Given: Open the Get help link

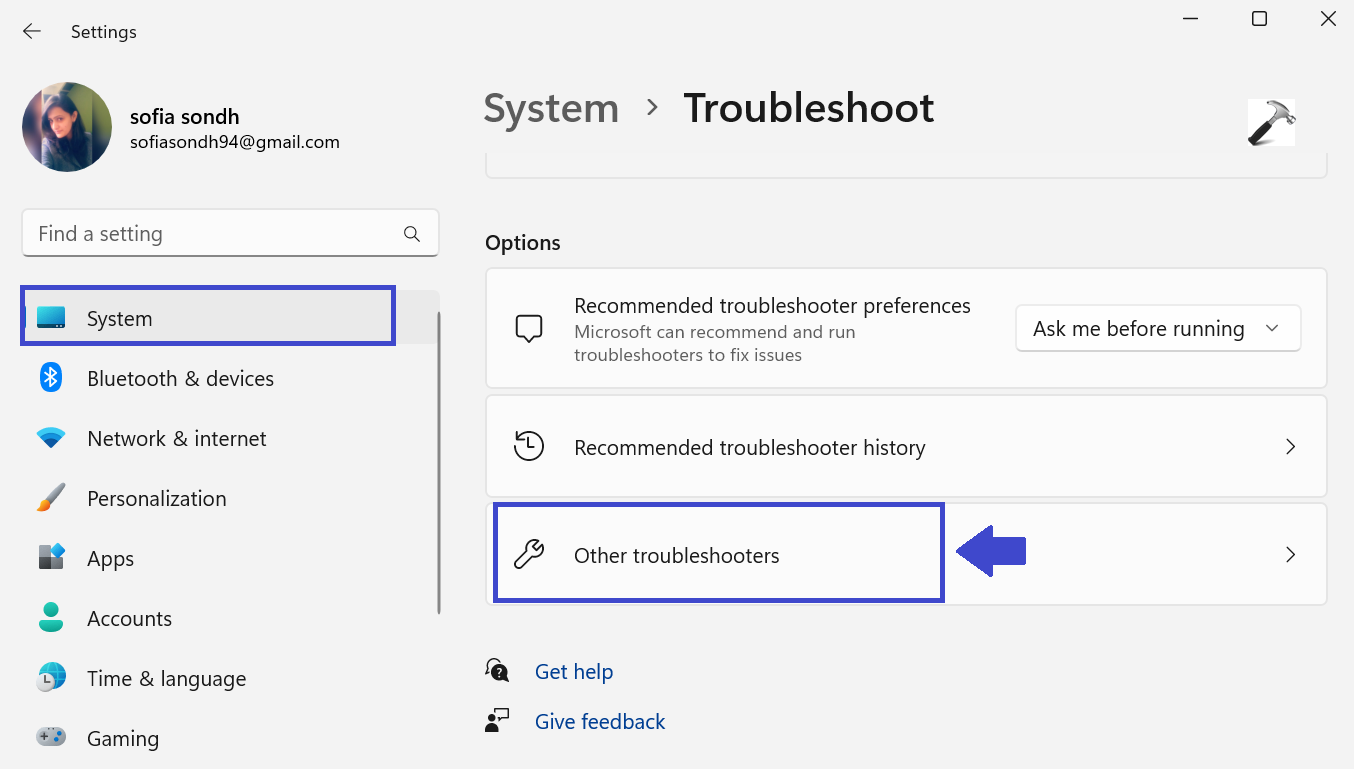Looking at the screenshot, I should (x=574, y=672).
